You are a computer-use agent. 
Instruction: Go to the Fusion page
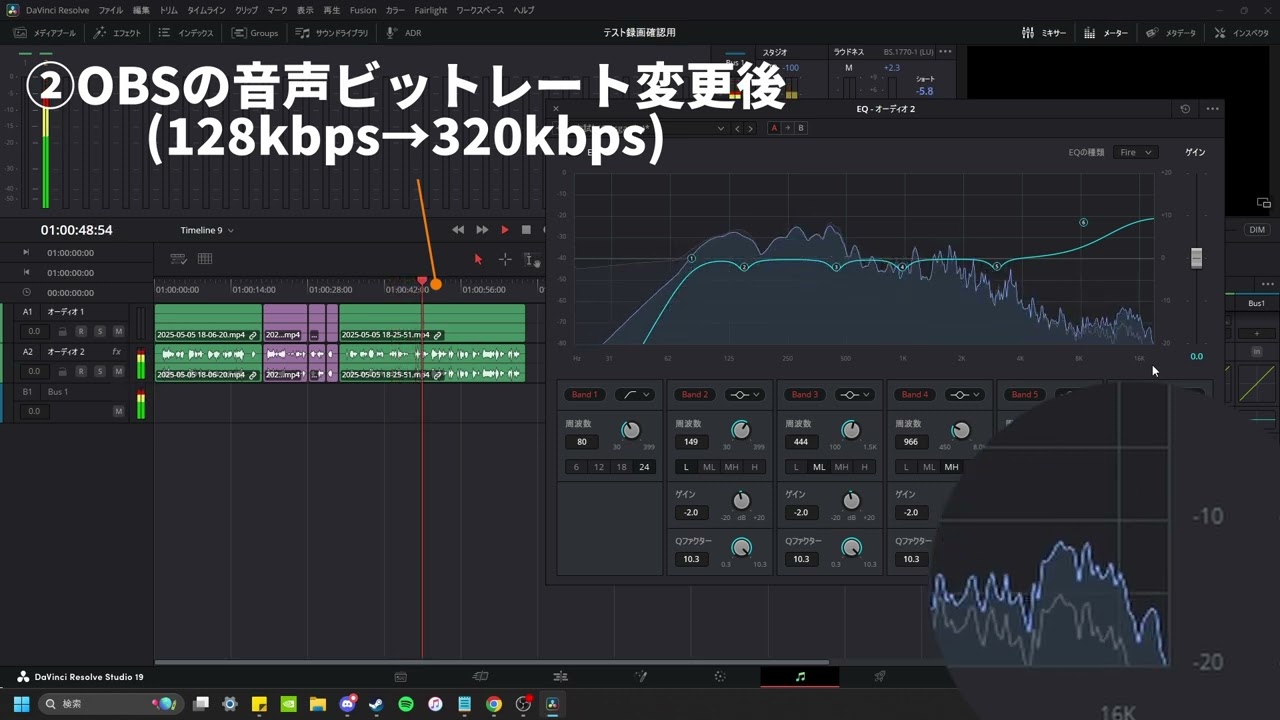[x=641, y=677]
